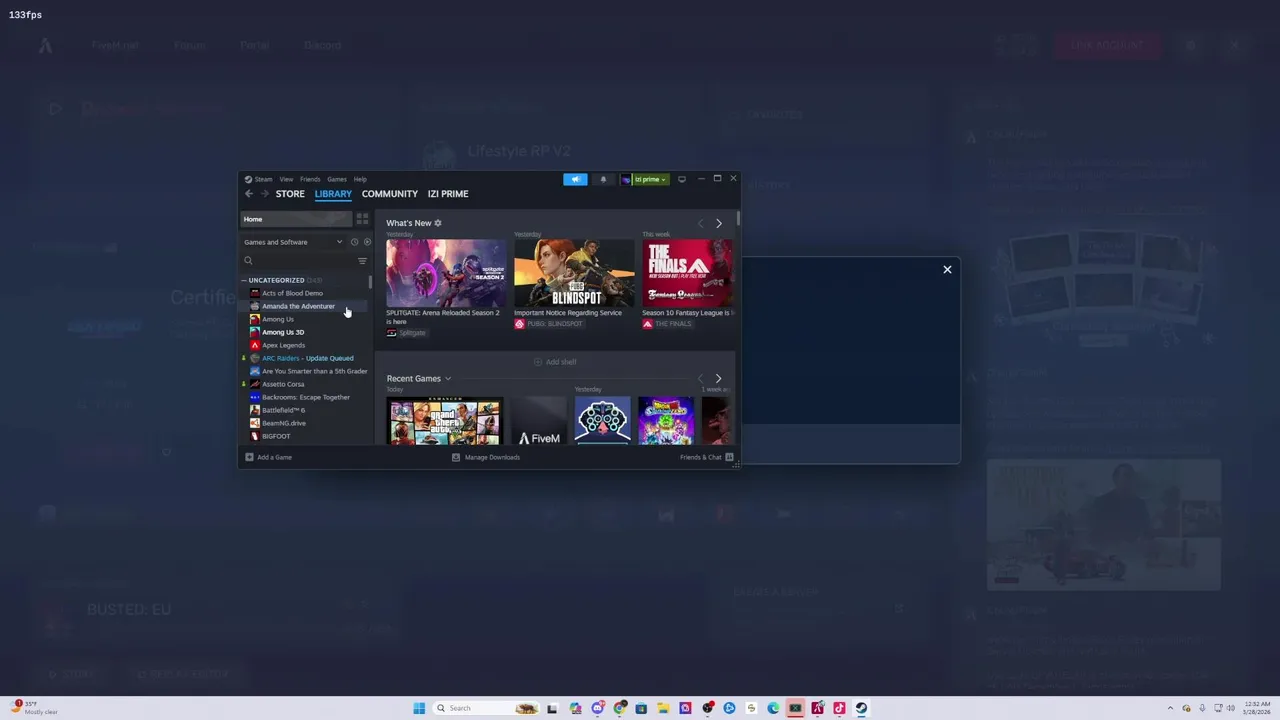The height and width of the screenshot is (720, 1280).
Task: Go to previous What's New items
Action: pyautogui.click(x=700, y=223)
